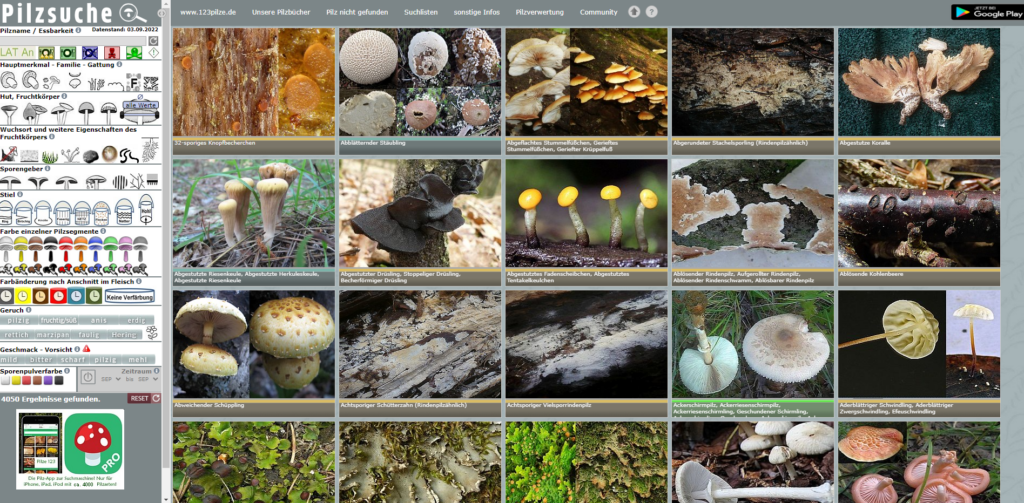
Task: Open the 'Pilzverwertung' menu
Action: click(539, 12)
